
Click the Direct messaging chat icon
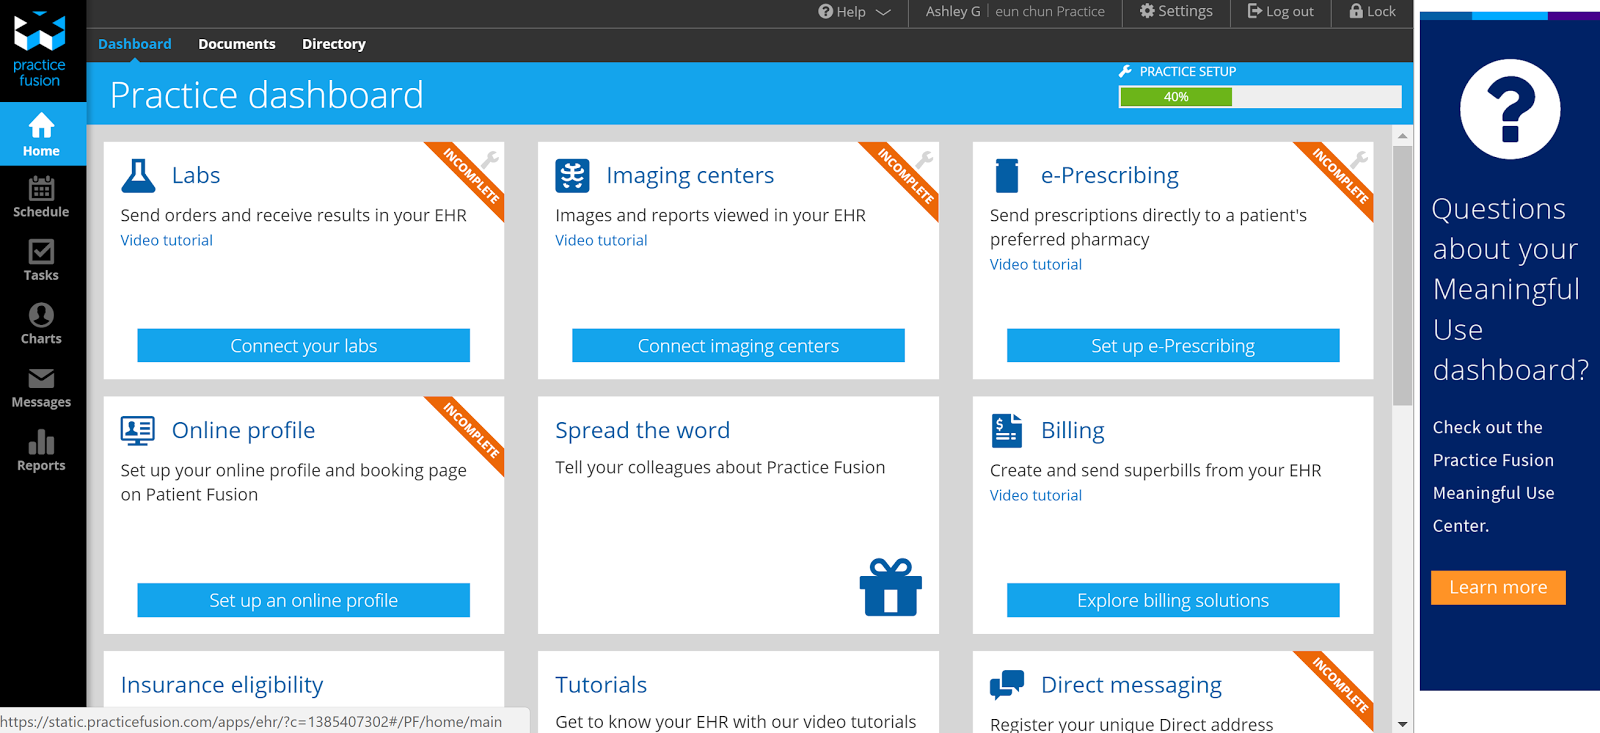point(1007,685)
